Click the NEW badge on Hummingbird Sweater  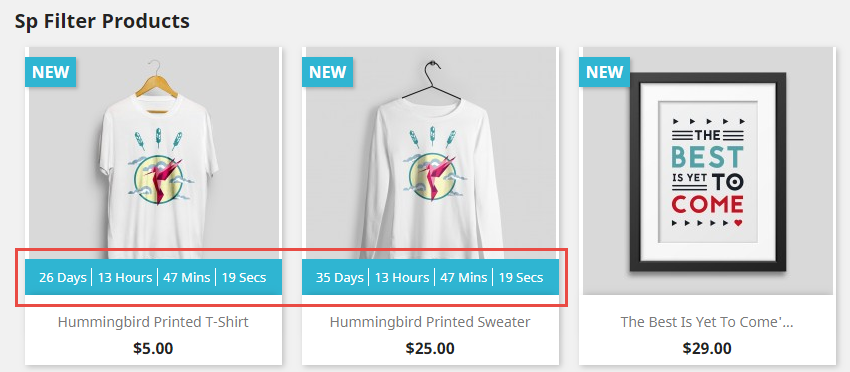pos(327,72)
